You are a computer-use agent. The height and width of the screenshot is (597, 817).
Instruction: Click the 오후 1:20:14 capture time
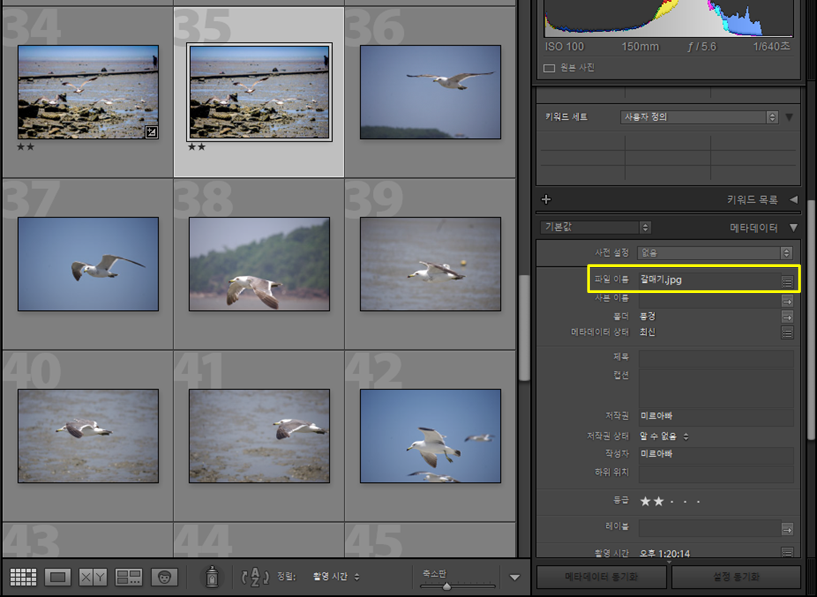(665, 553)
